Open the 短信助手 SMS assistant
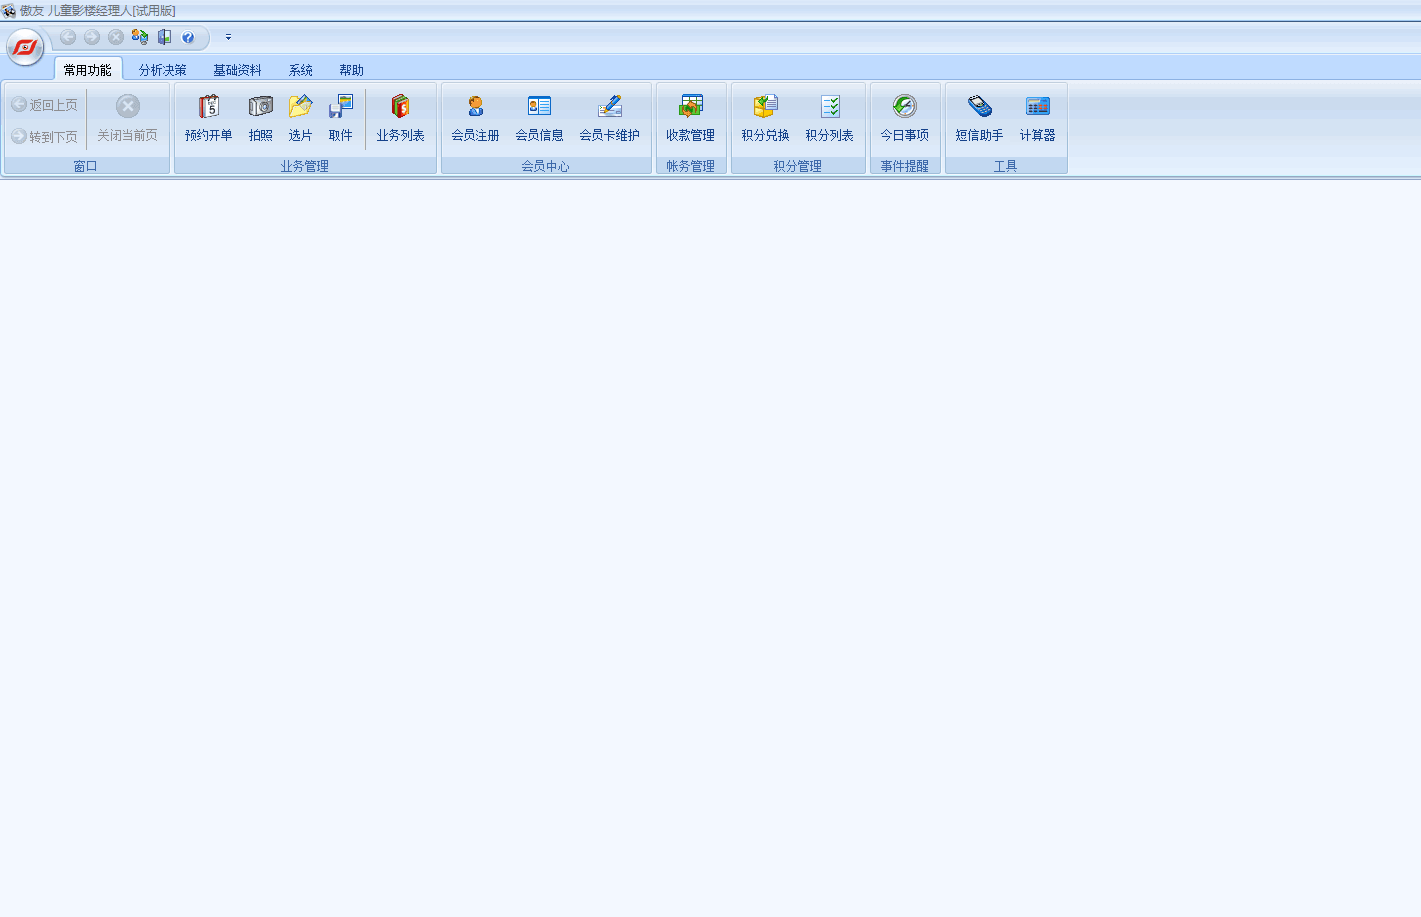Viewport: 1421px width, 917px height. [x=979, y=118]
